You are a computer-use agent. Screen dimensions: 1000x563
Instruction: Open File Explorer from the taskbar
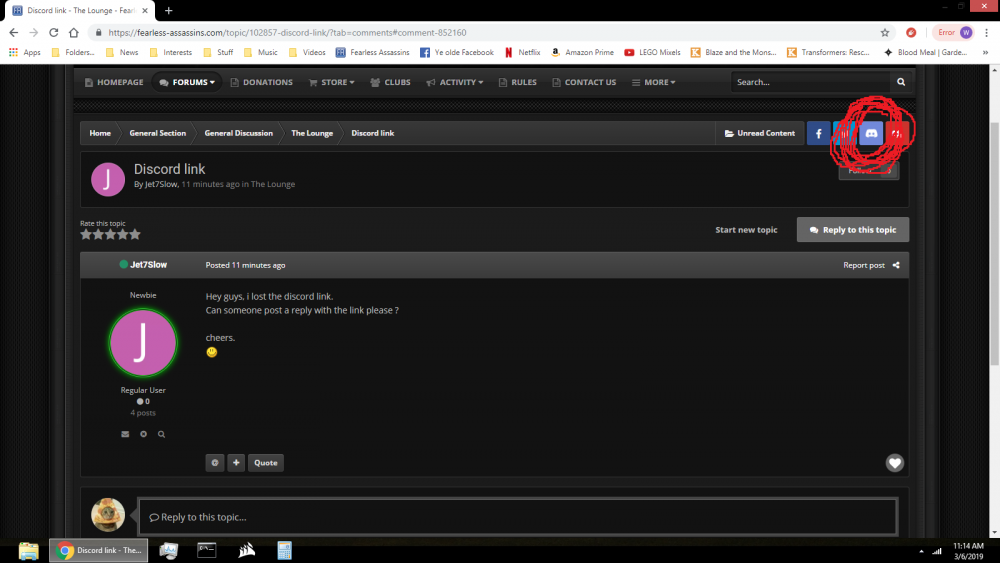[x=28, y=550]
